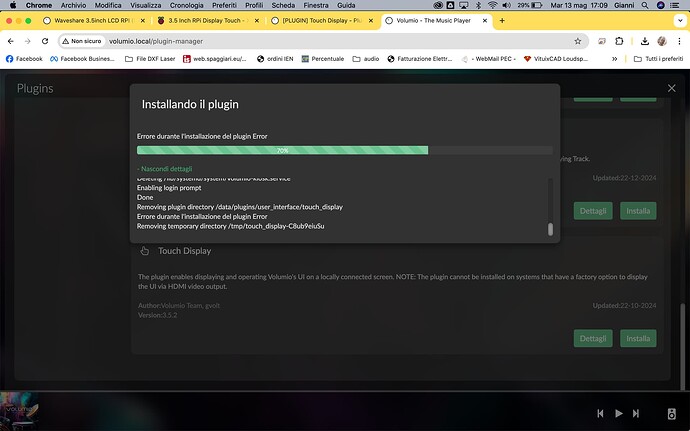Switch to Waveshare 3.5inch LCD tab
Image resolution: width=690 pixels, height=431 pixels.
coord(94,20)
